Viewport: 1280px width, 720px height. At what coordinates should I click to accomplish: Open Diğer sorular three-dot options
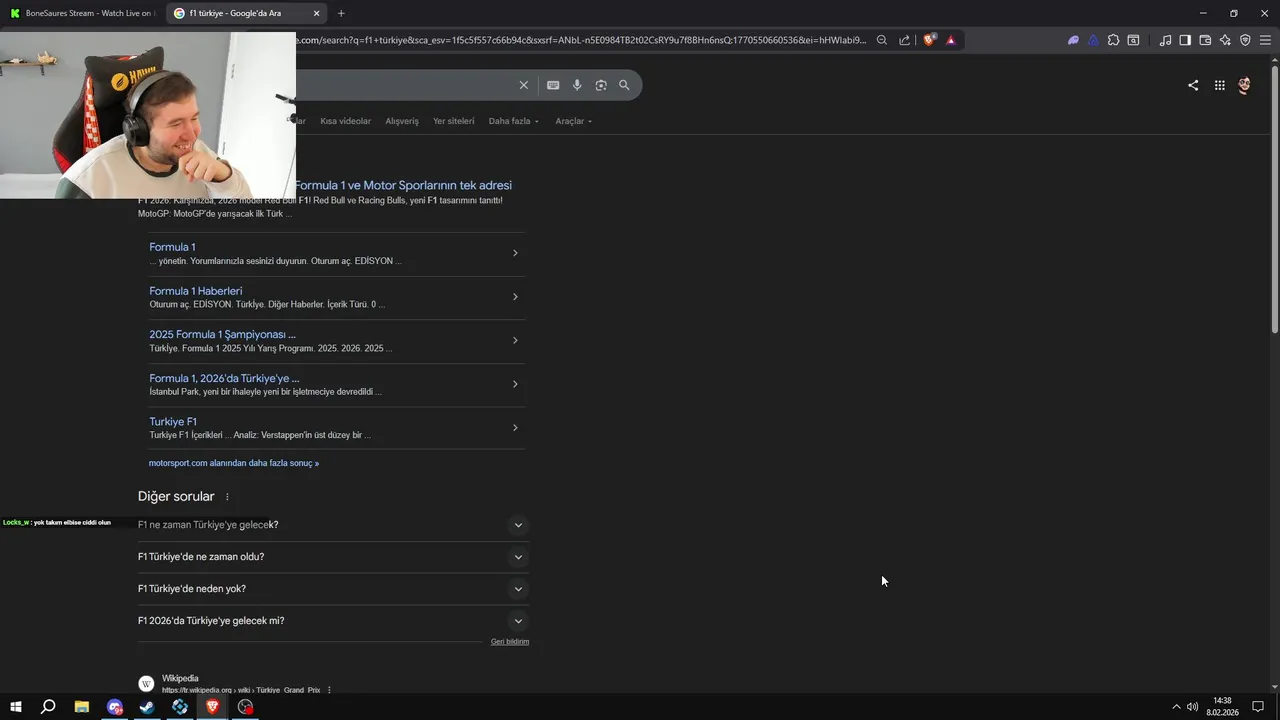227,497
